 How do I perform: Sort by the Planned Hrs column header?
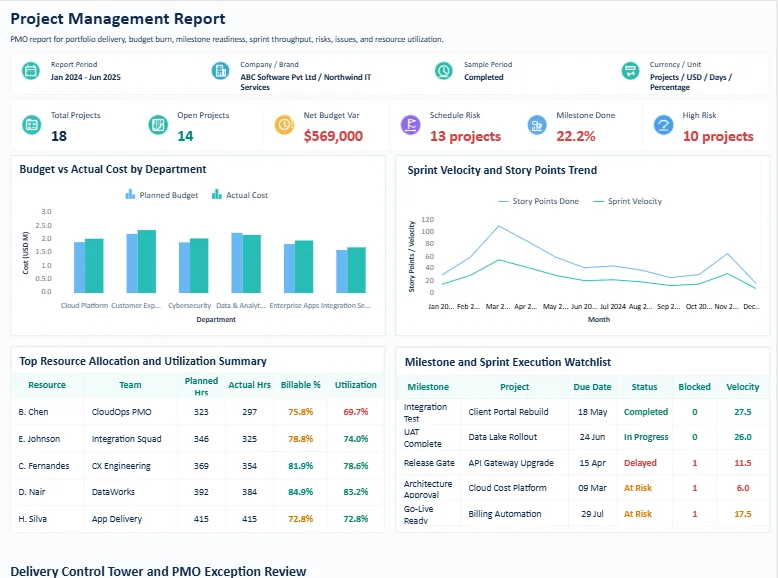click(201, 386)
